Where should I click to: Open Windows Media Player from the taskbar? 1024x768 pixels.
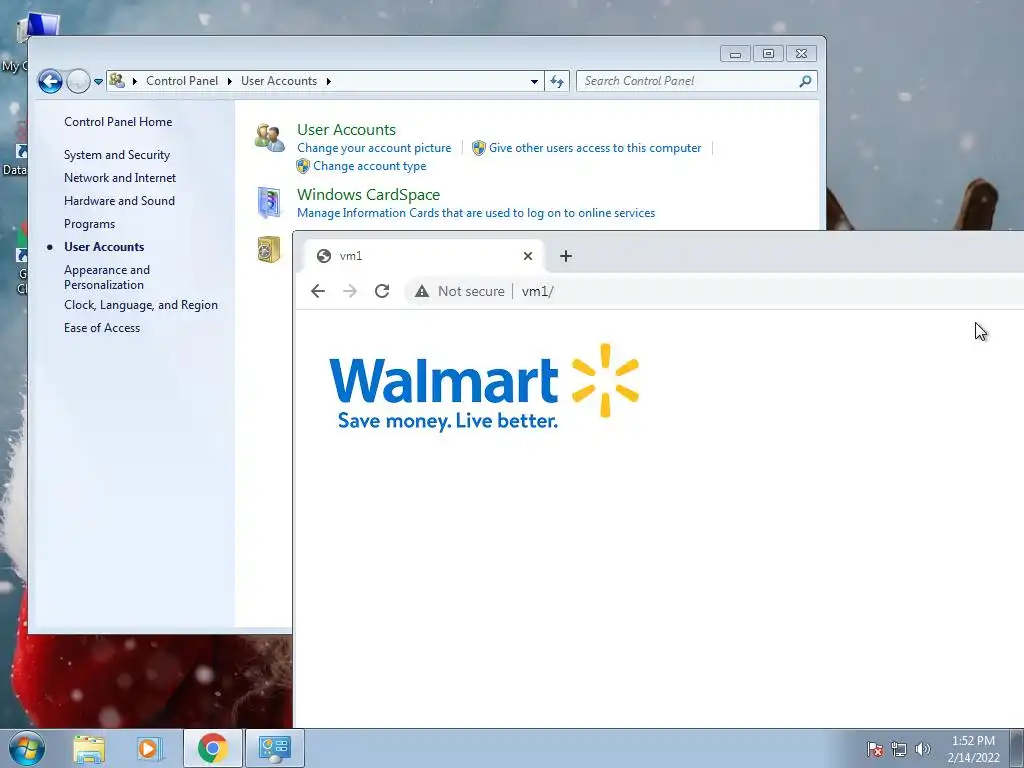tap(150, 749)
